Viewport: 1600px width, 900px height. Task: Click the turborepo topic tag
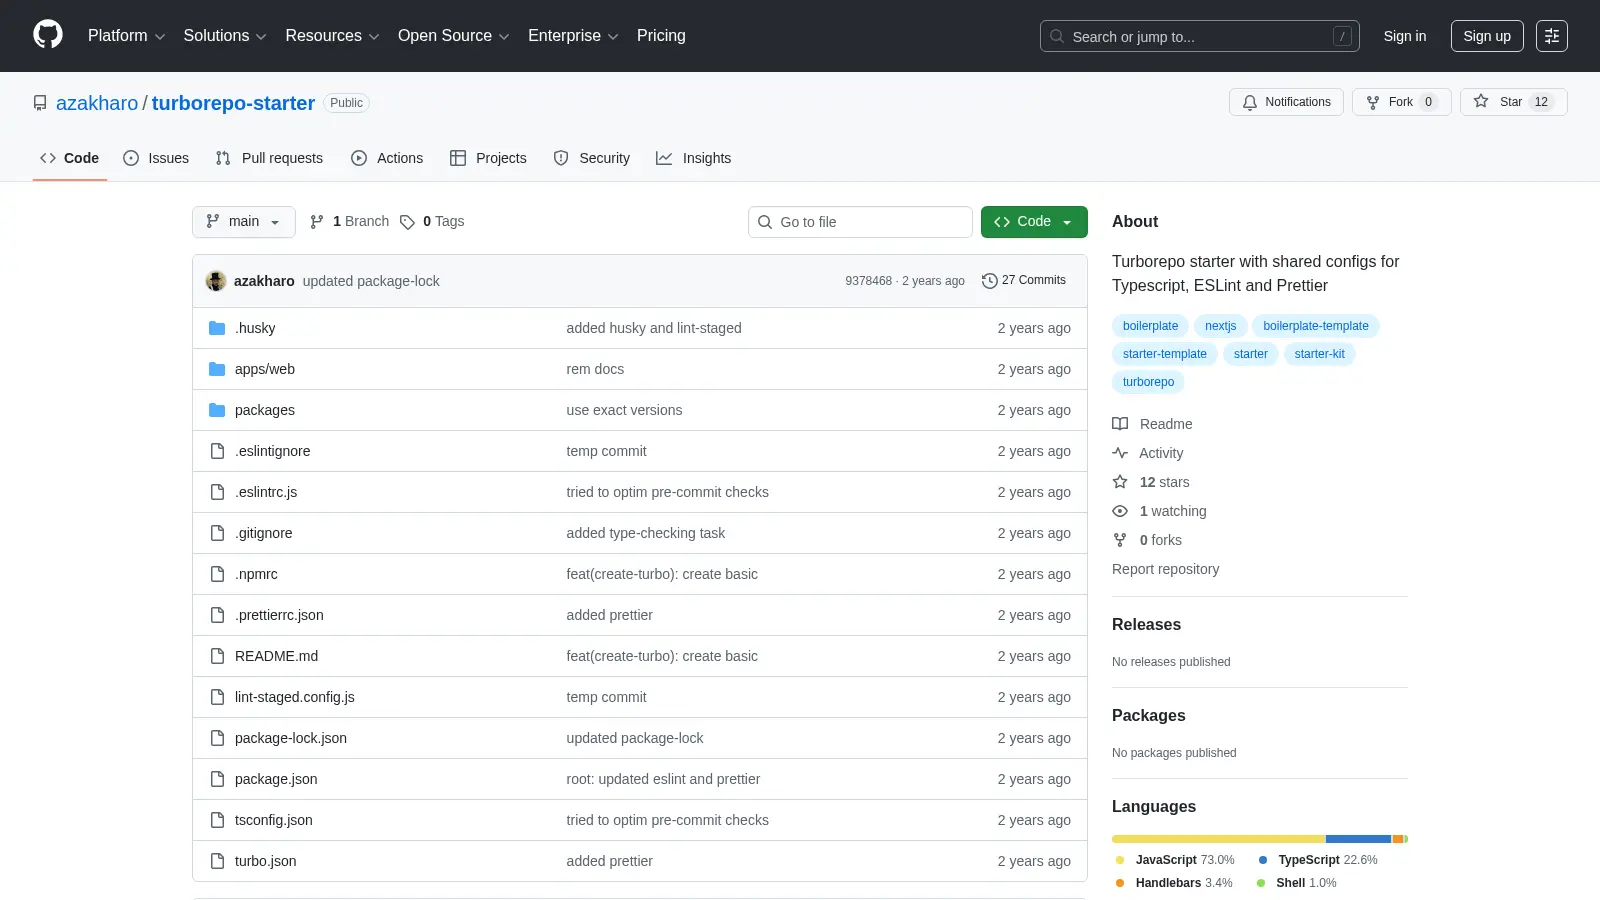[x=1148, y=382]
